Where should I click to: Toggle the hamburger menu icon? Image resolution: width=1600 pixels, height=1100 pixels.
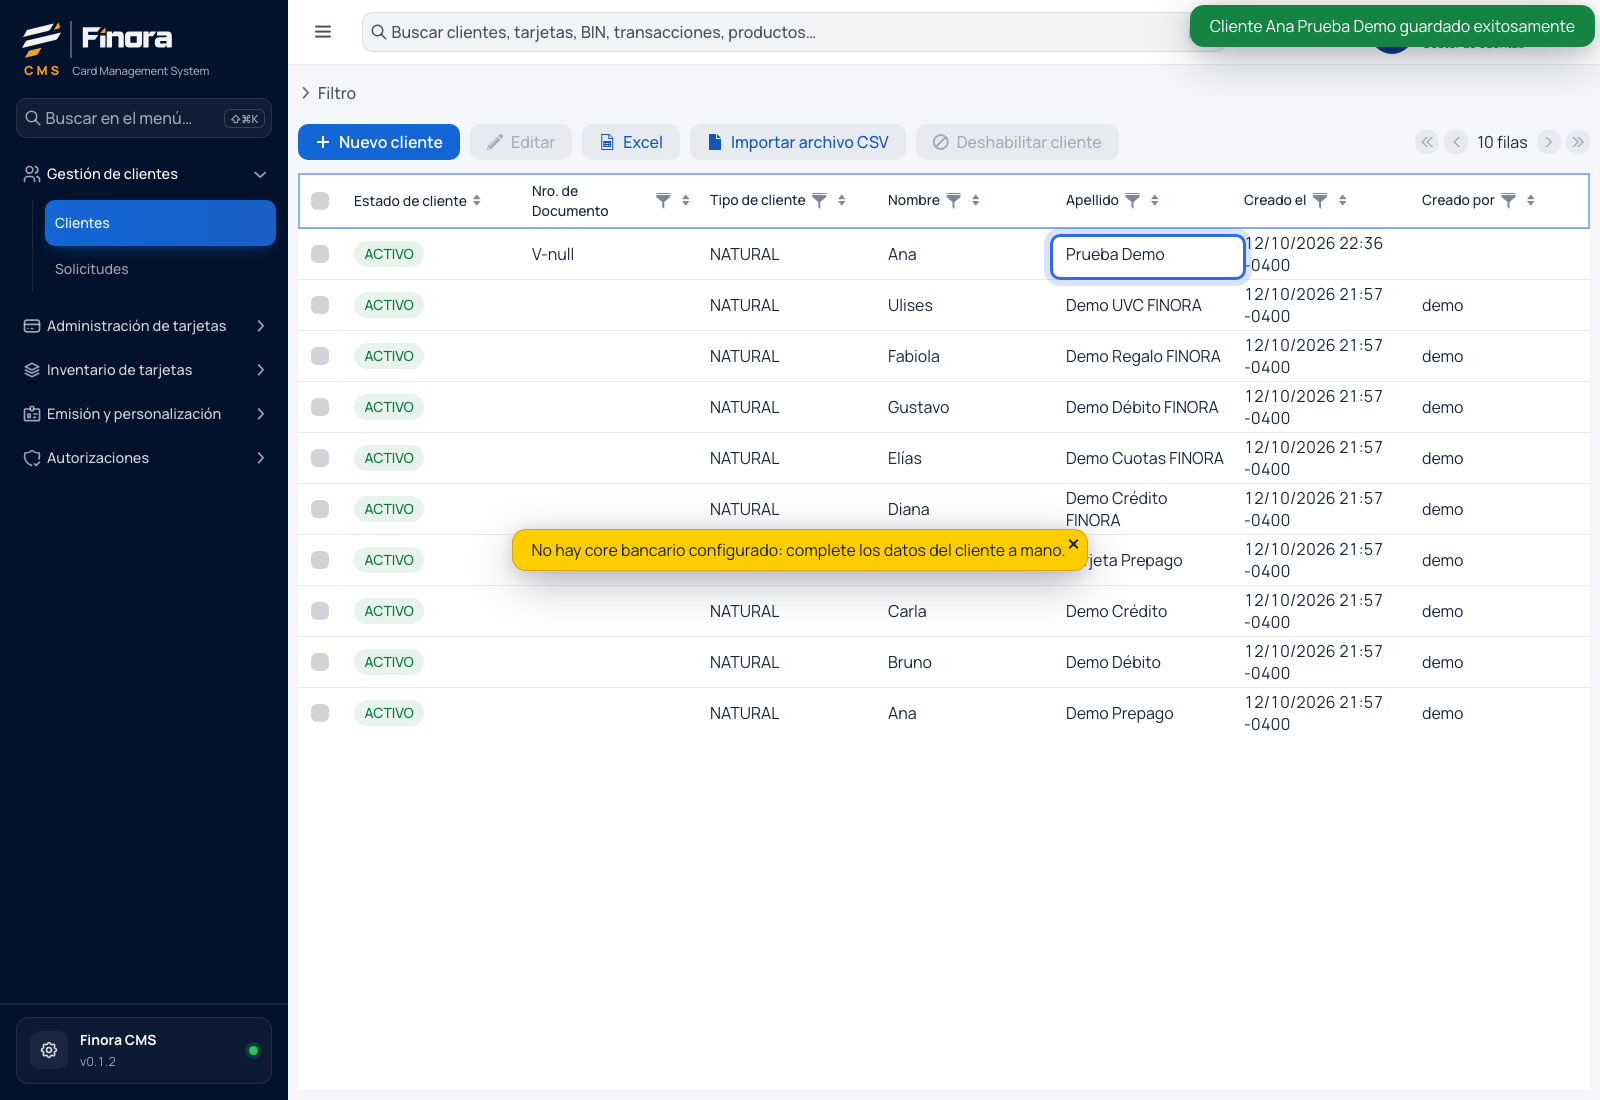323,32
